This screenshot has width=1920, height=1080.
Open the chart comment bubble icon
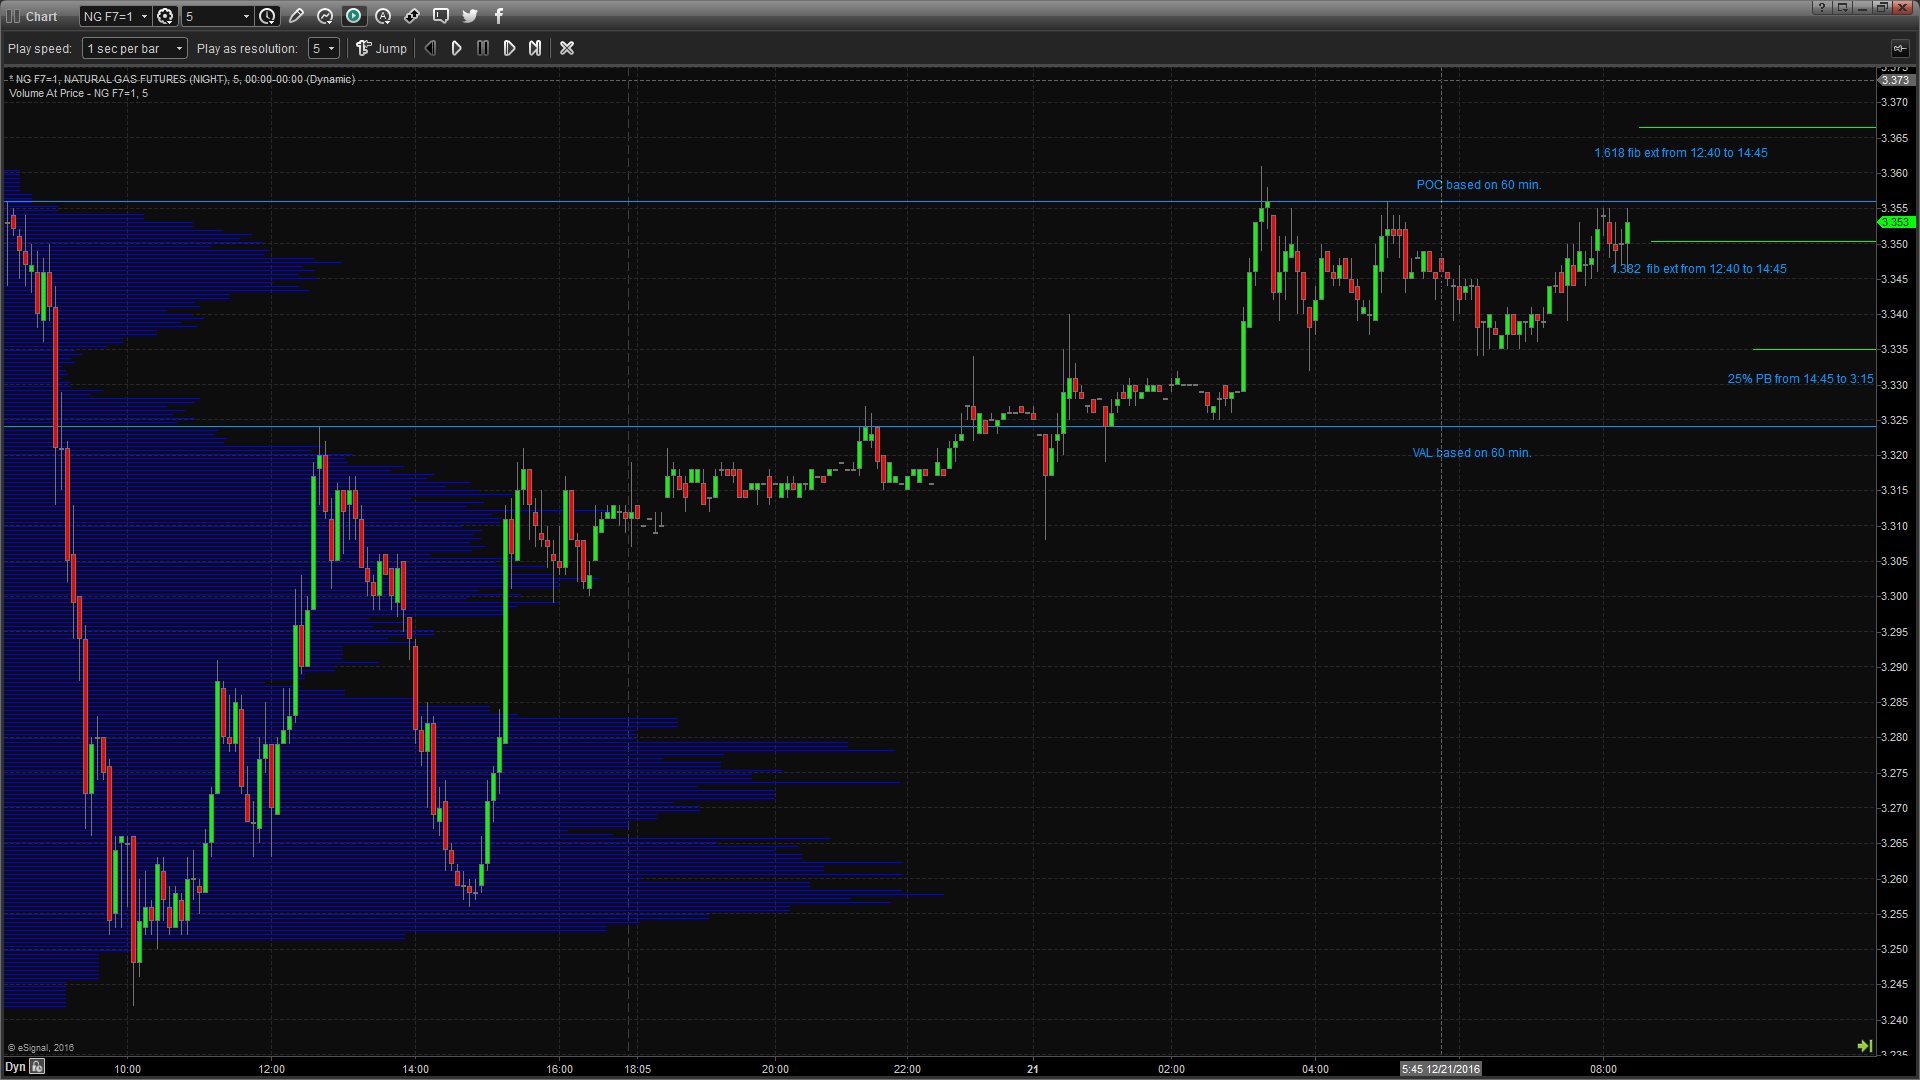coord(441,16)
